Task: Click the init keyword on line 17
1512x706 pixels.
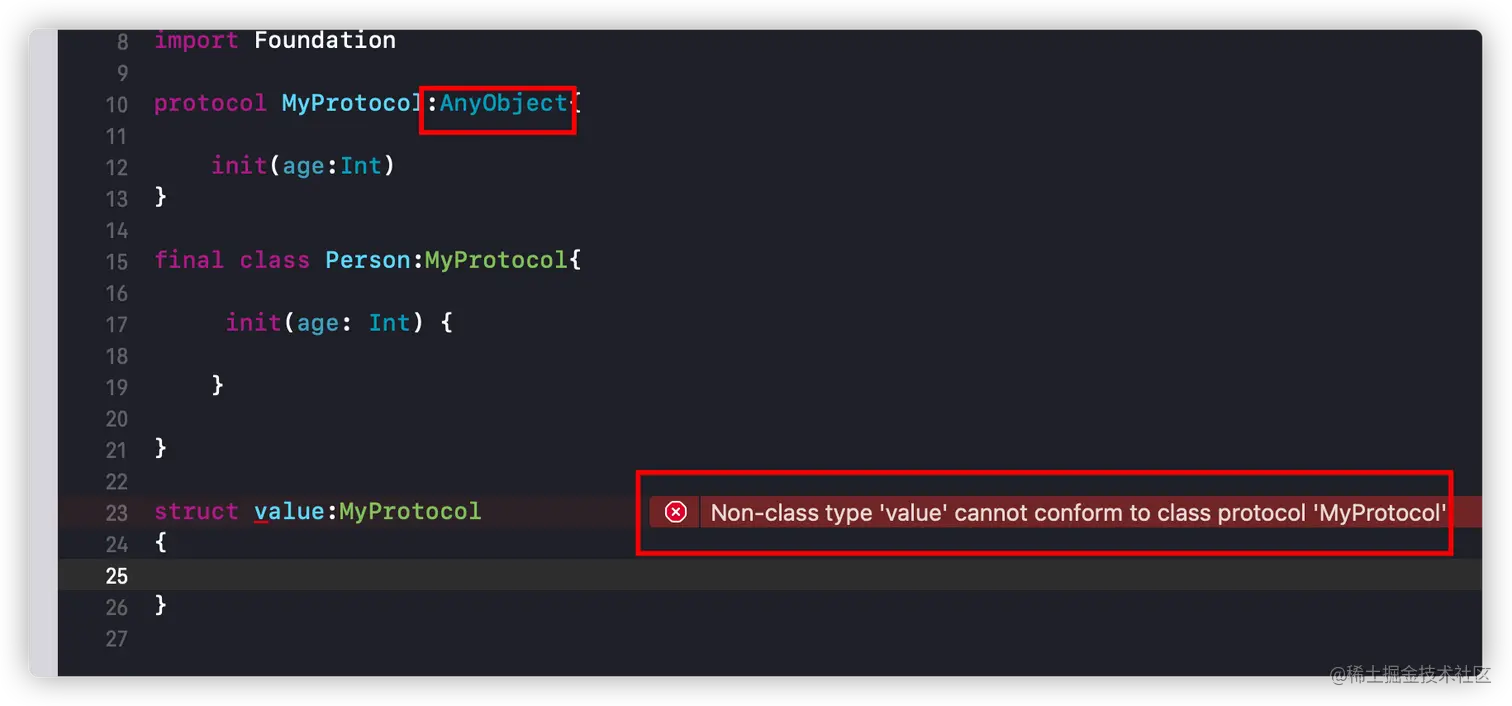Action: coord(253,322)
